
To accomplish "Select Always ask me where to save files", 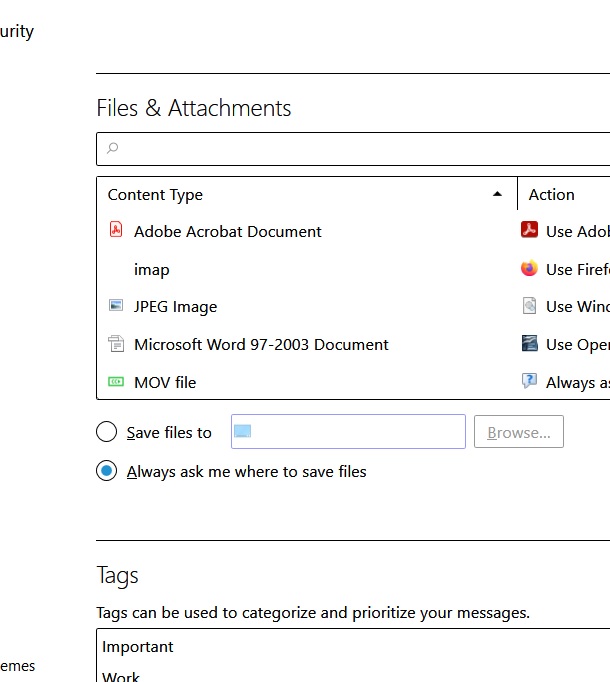I will 107,471.
